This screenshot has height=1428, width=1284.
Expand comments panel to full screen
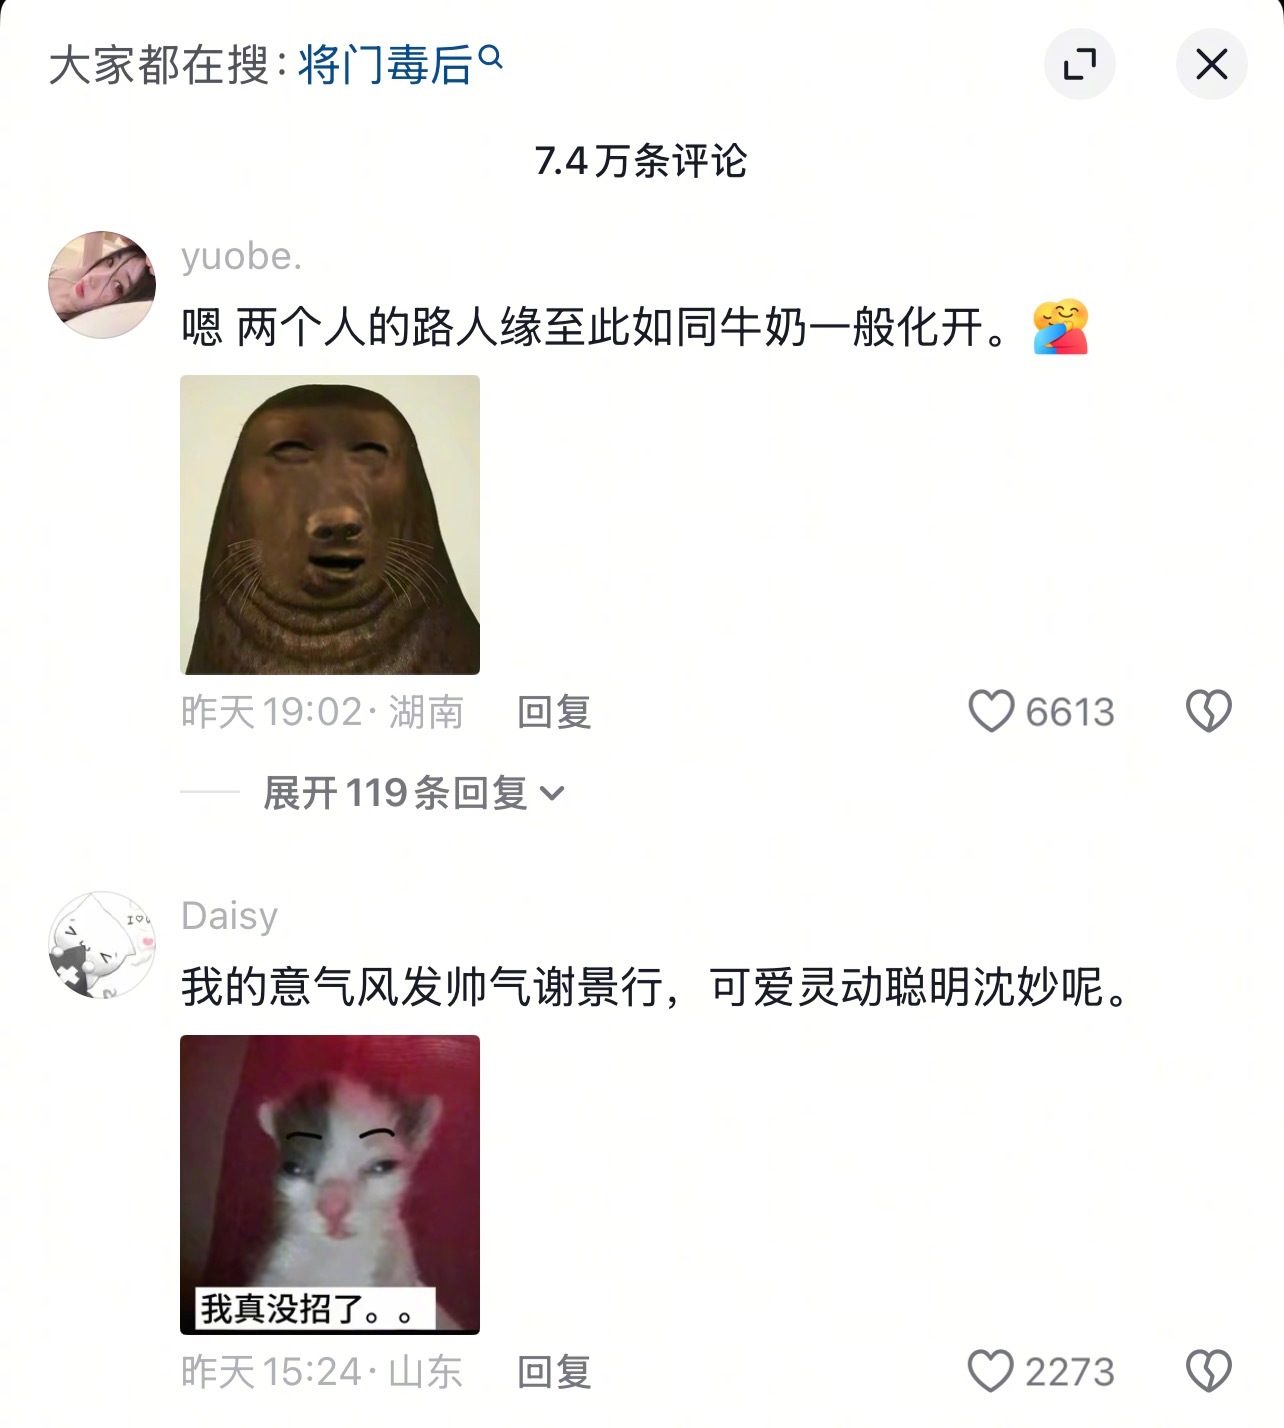click(x=1079, y=65)
